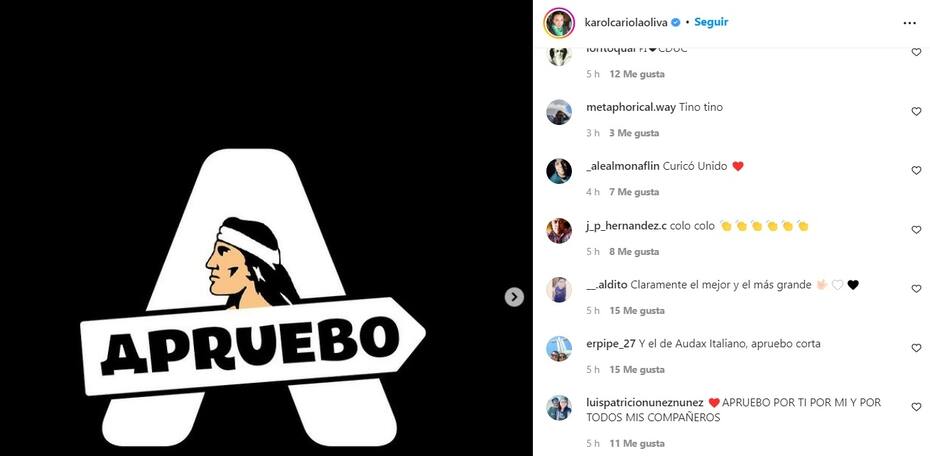Open the three-dots post options menu
This screenshot has height=456, width=930.
point(909,23)
